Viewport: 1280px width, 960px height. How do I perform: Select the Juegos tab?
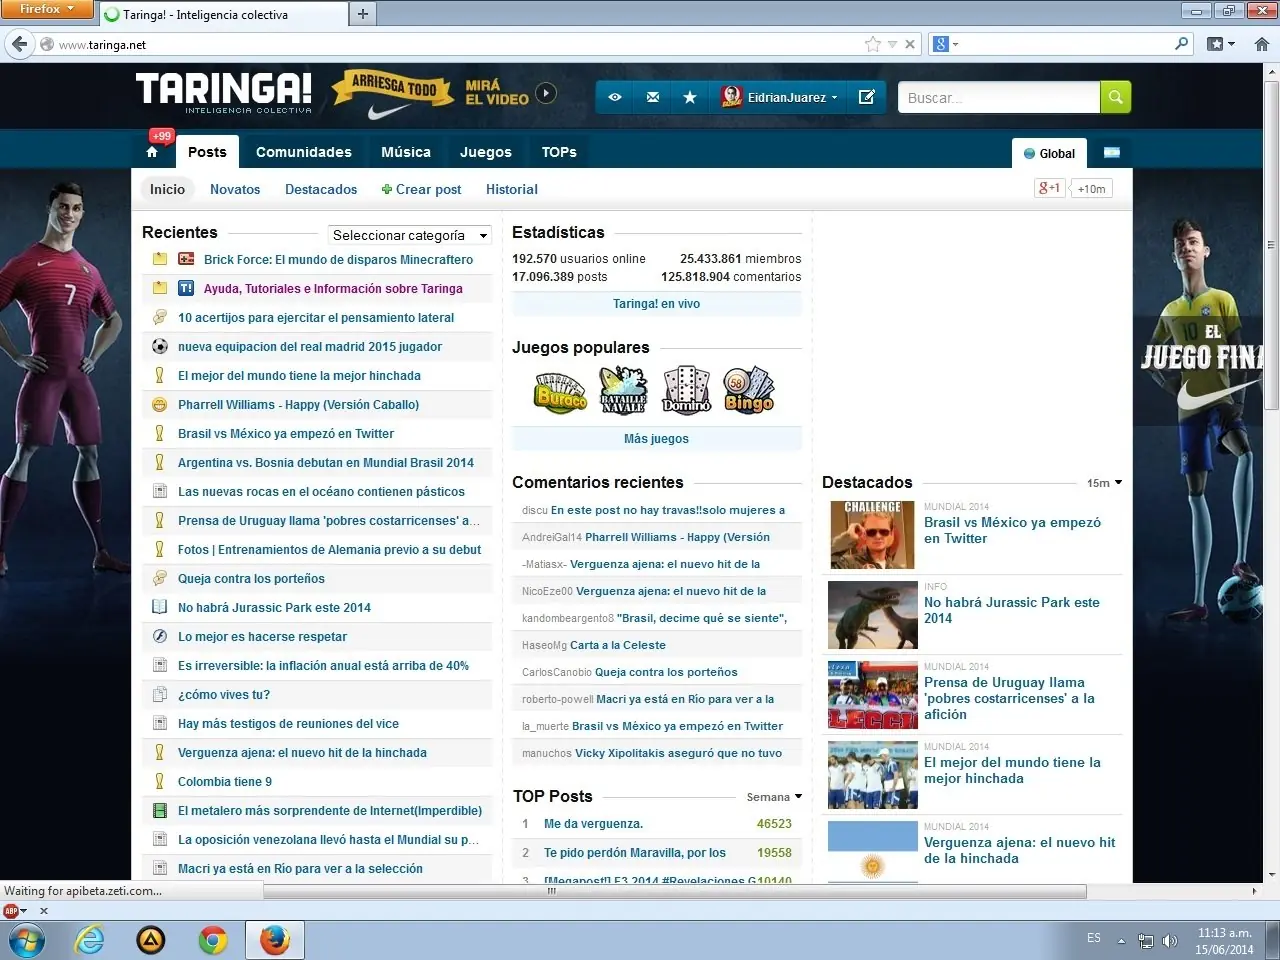pos(486,152)
